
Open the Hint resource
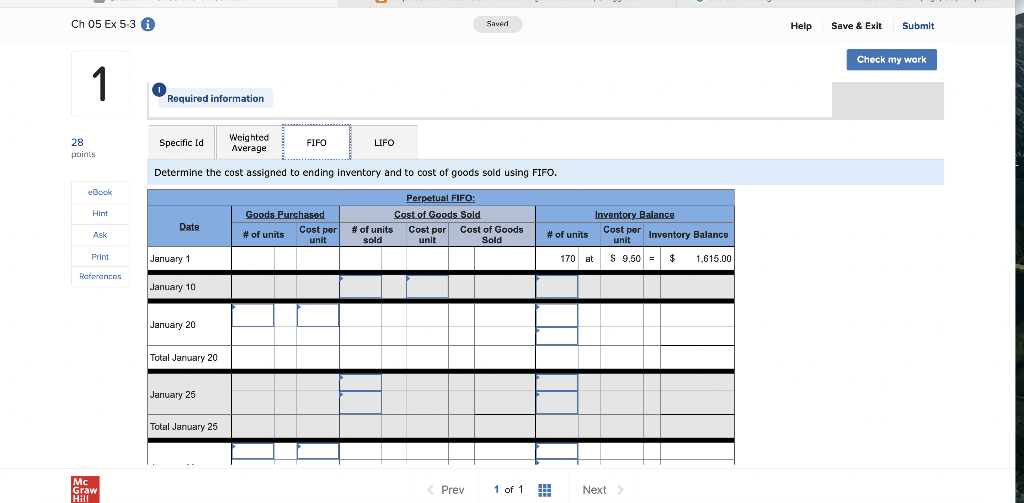(100, 214)
